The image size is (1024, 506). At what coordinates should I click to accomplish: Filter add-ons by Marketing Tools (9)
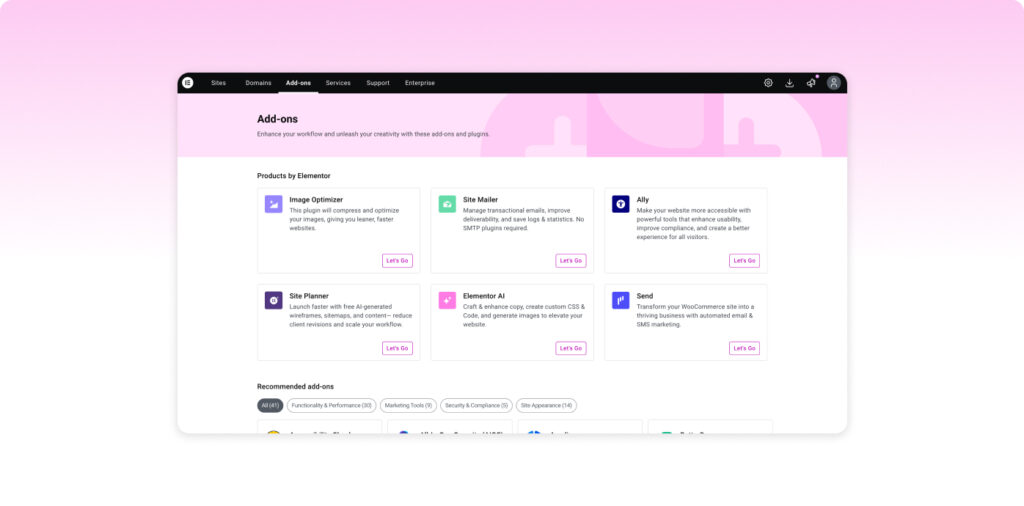point(408,405)
